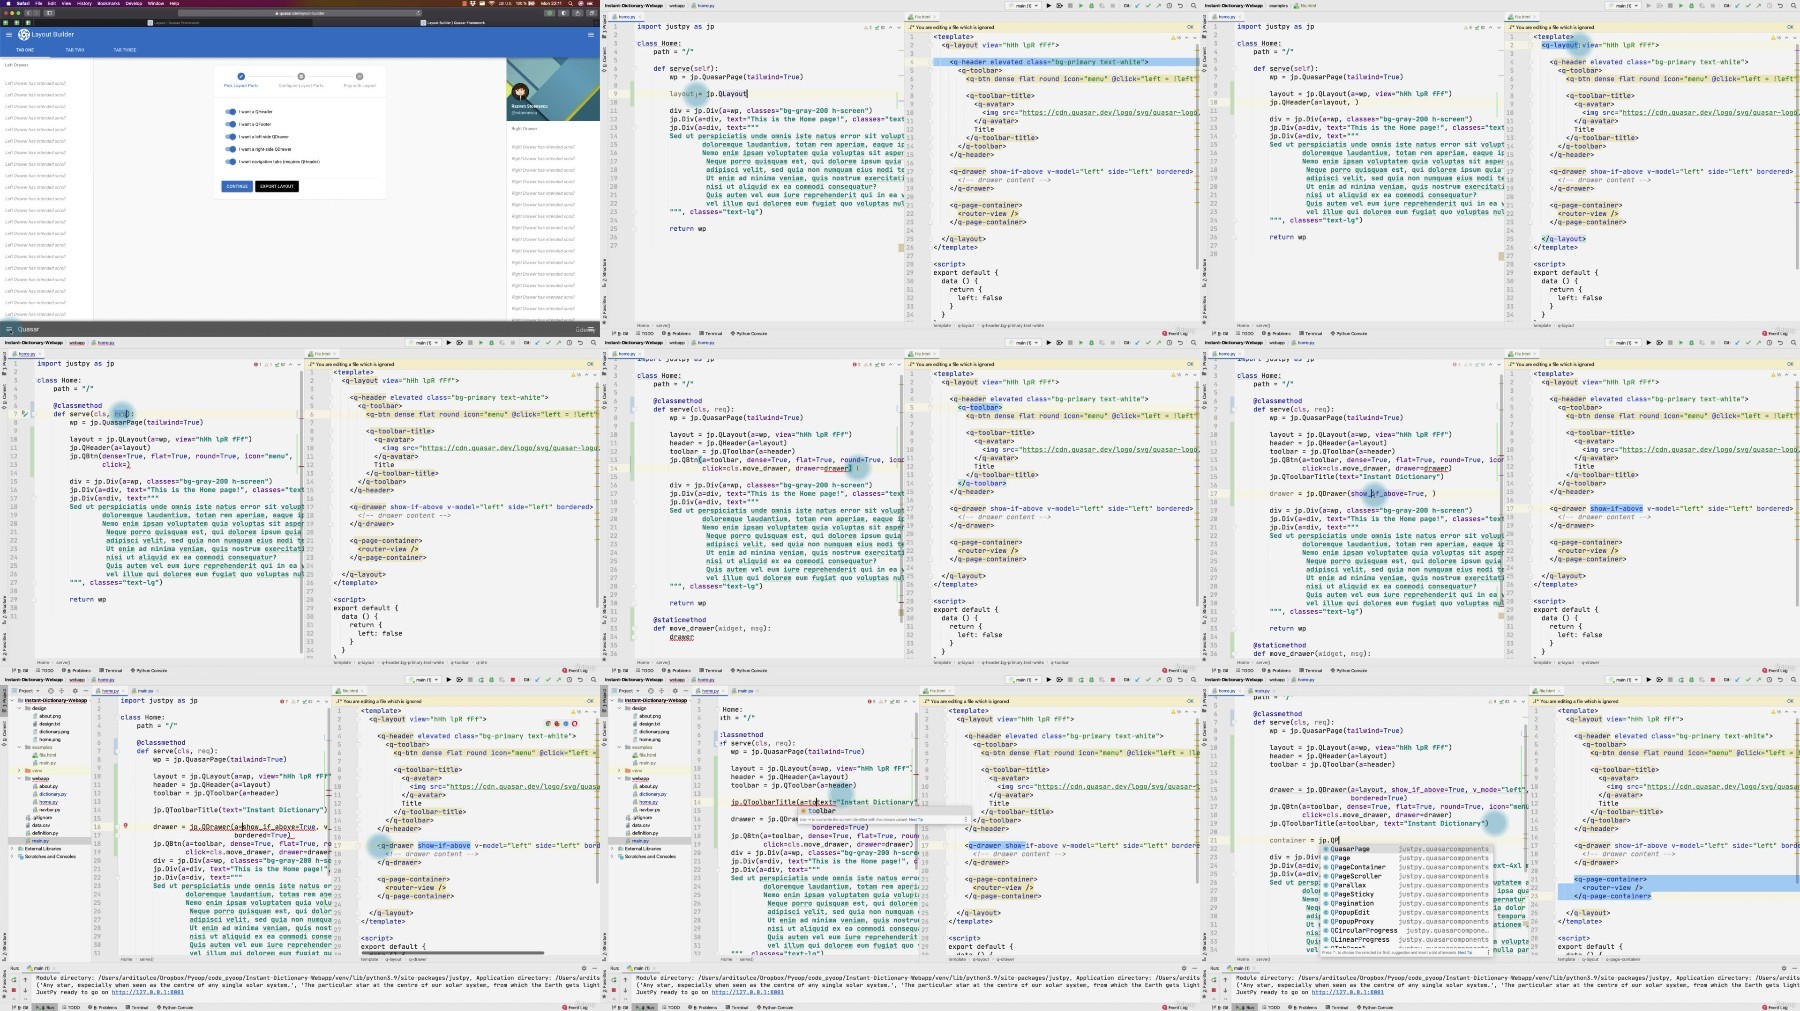Click the Safari address bar
1800x1011 pixels.
pyautogui.click(x=300, y=13)
